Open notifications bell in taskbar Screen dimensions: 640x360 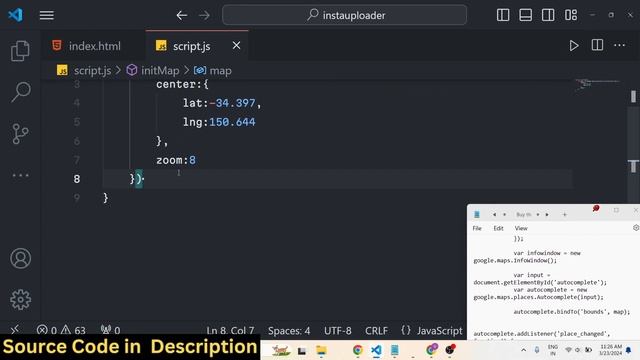click(629, 350)
